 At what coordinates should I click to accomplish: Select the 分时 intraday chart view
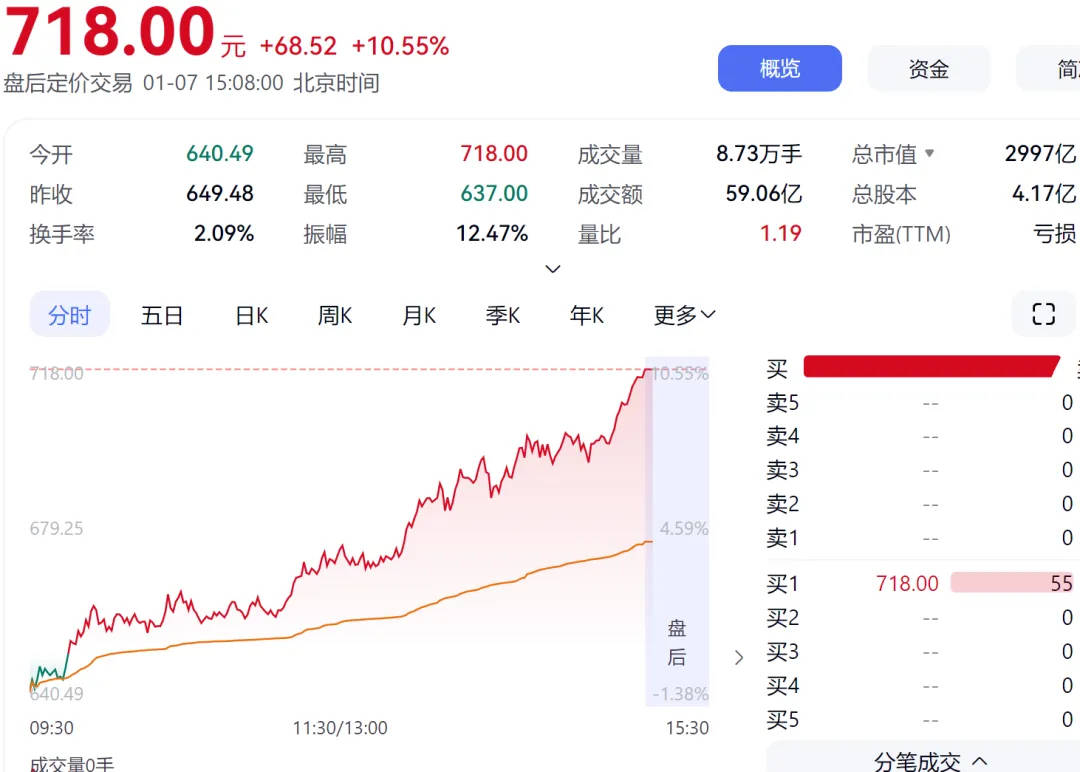coord(69,314)
